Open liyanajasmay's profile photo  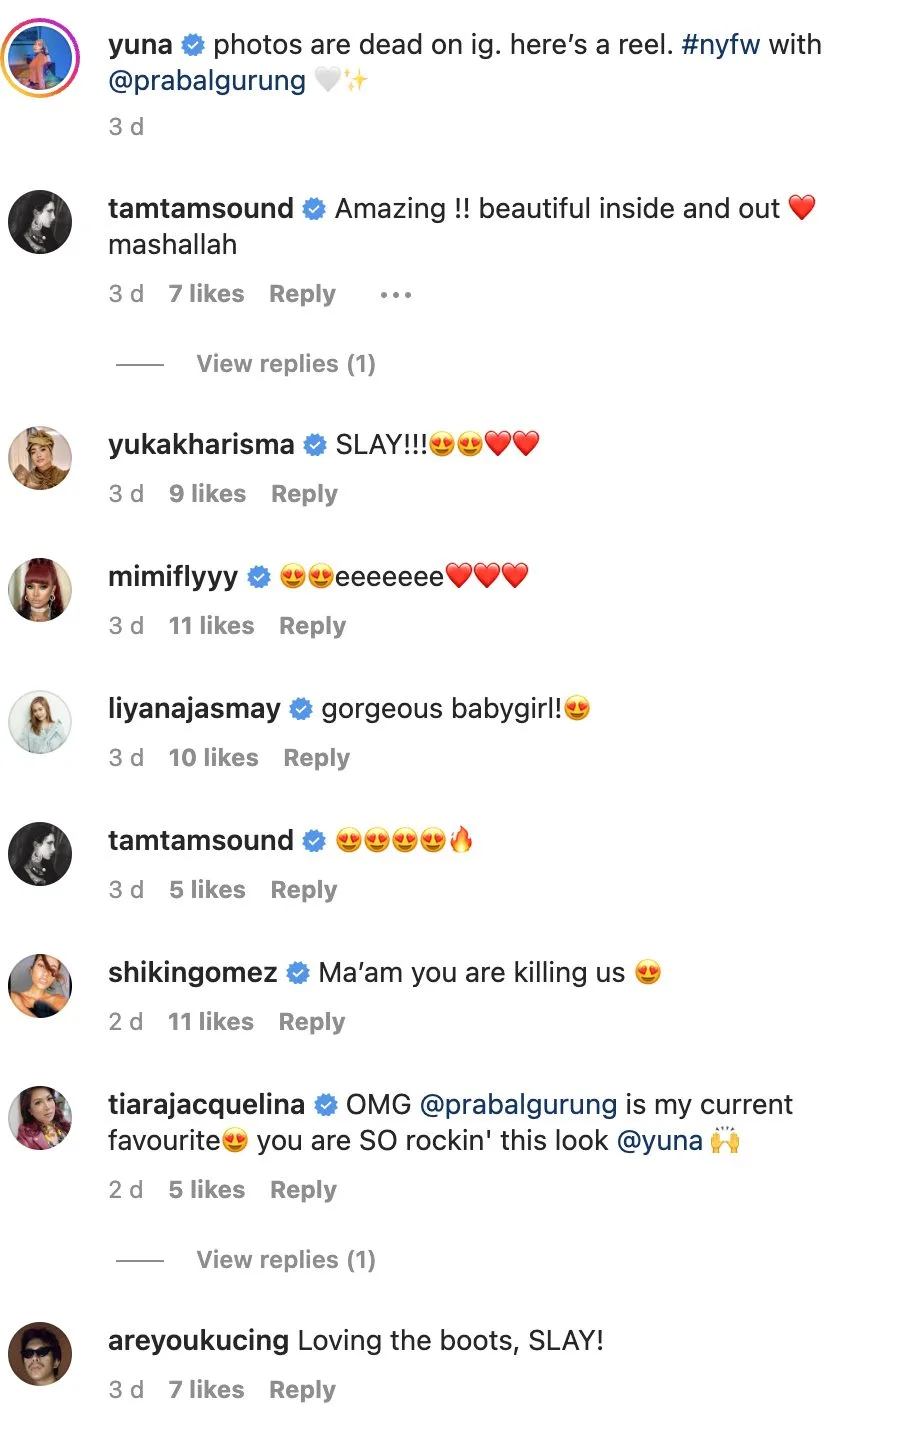click(x=40, y=722)
